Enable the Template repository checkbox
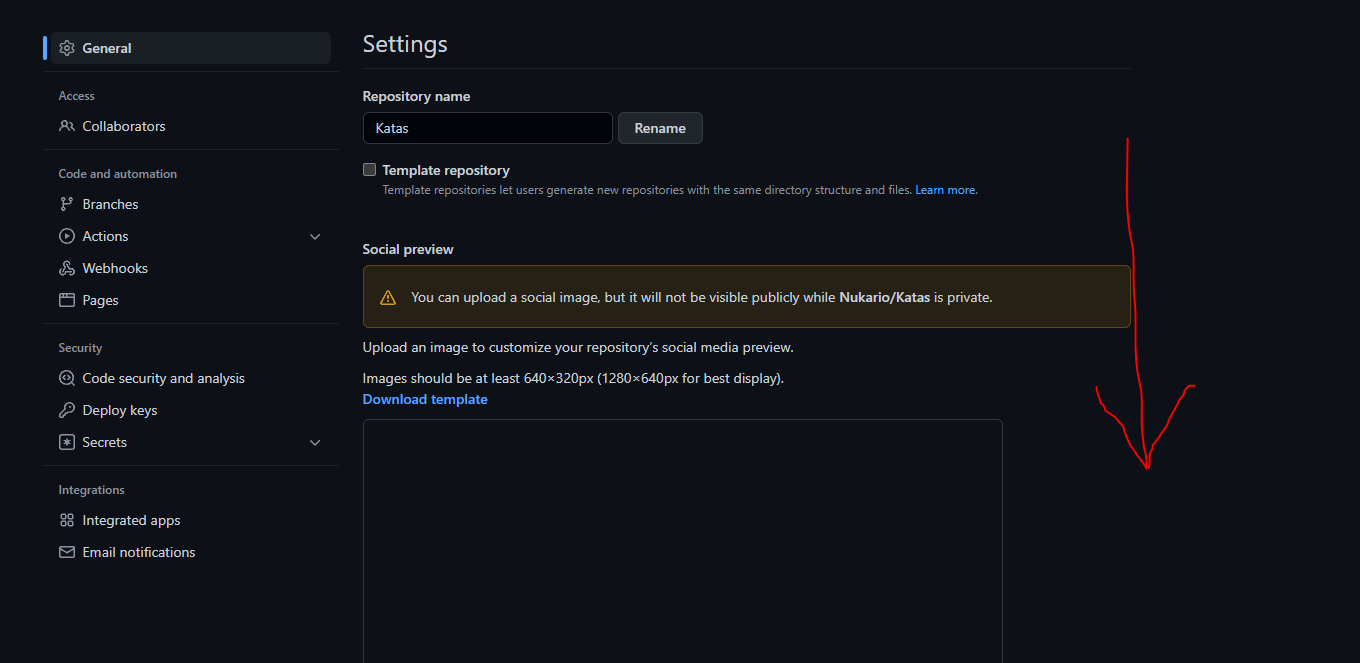Viewport: 1360px width, 663px height. pos(370,170)
